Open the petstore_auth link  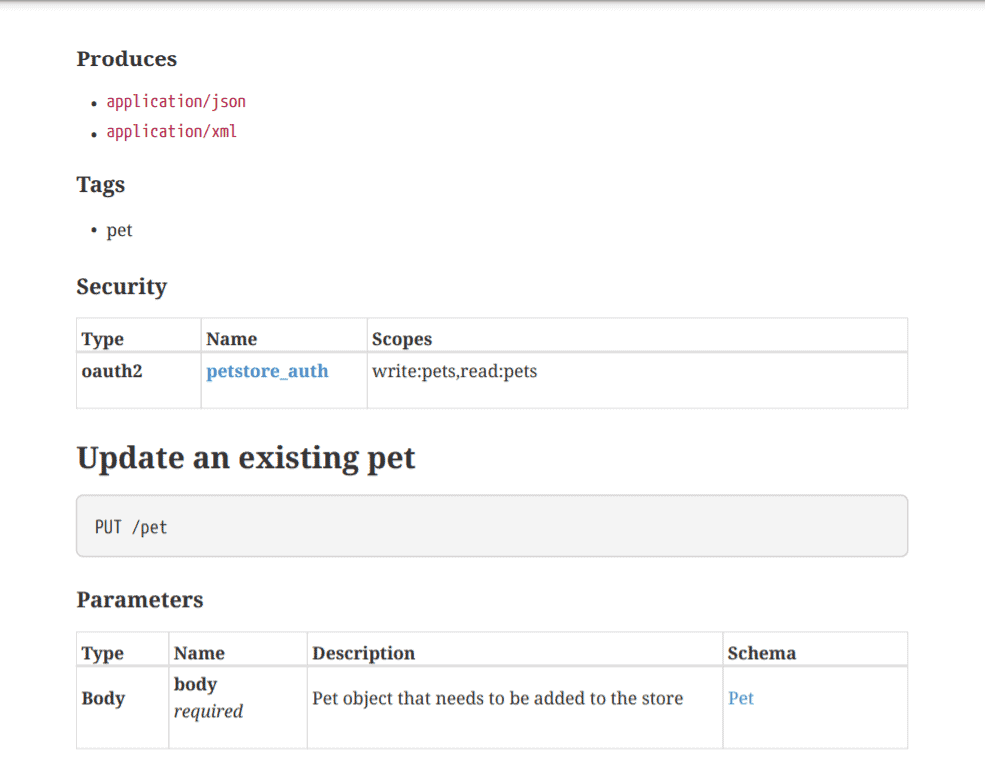point(267,371)
